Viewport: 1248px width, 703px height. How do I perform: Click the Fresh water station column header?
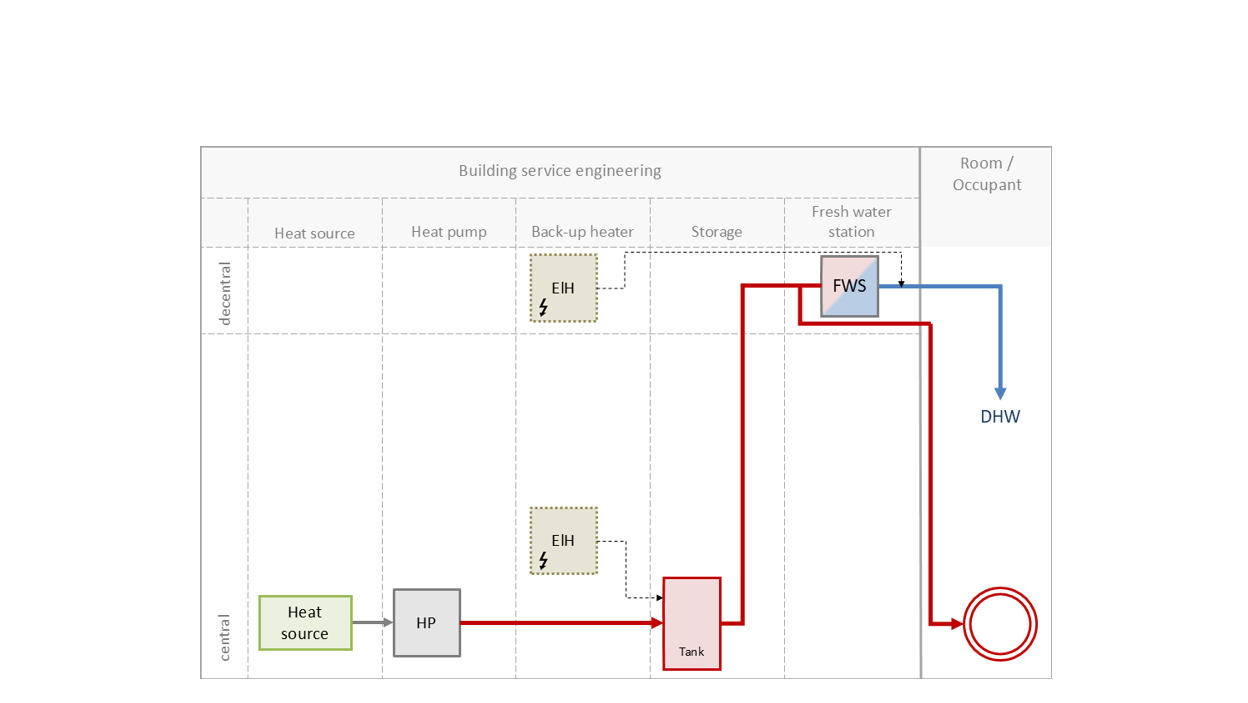[851, 222]
